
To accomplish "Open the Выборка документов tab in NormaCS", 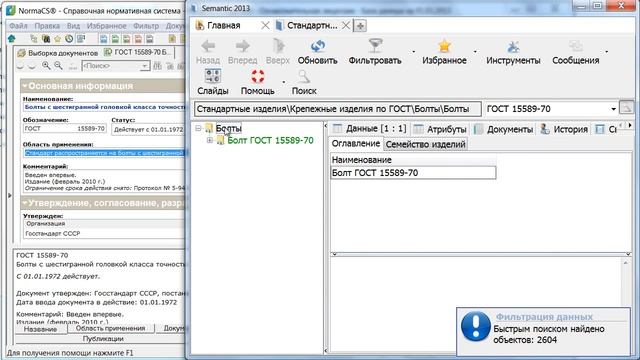I will tap(58, 53).
